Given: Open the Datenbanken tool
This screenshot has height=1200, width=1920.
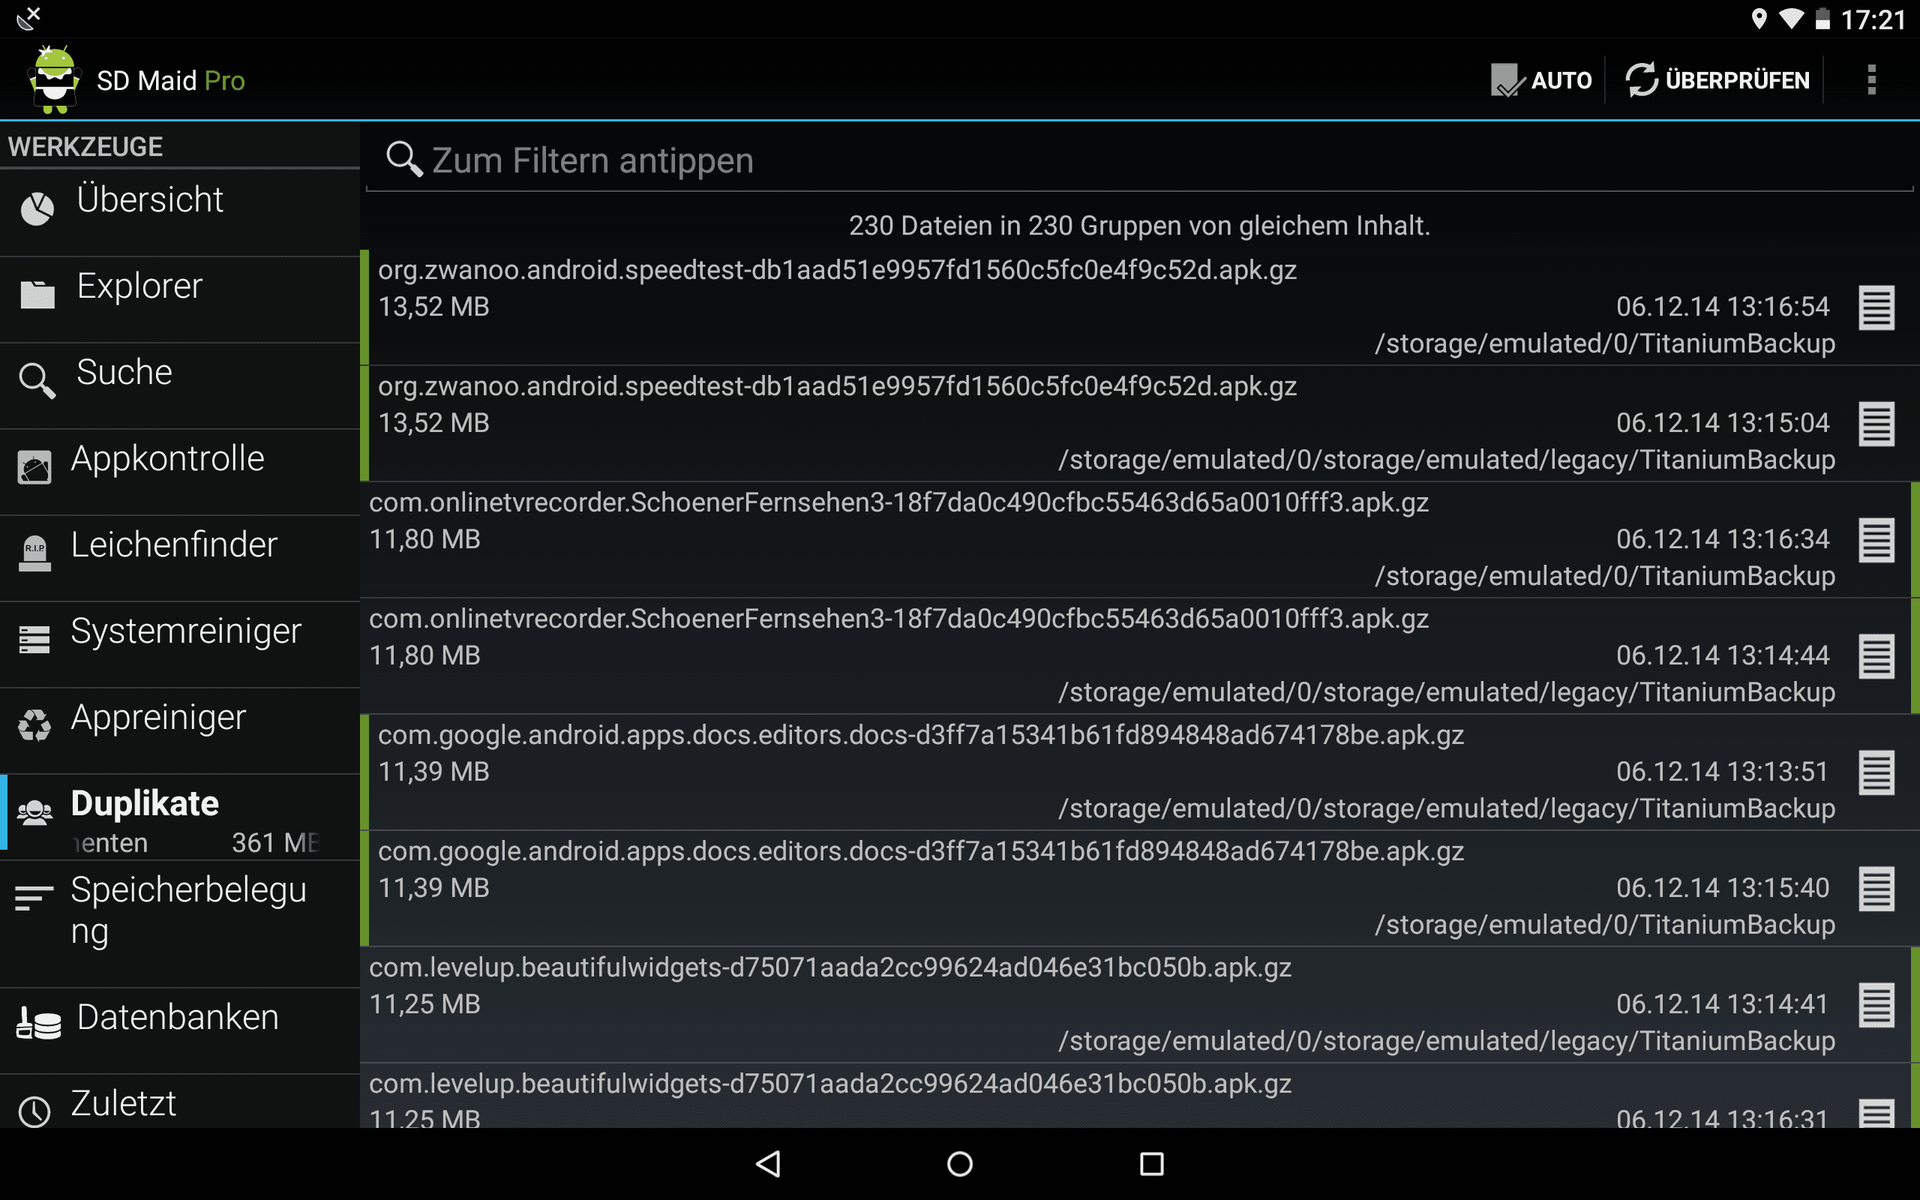Looking at the screenshot, I should click(180, 1030).
